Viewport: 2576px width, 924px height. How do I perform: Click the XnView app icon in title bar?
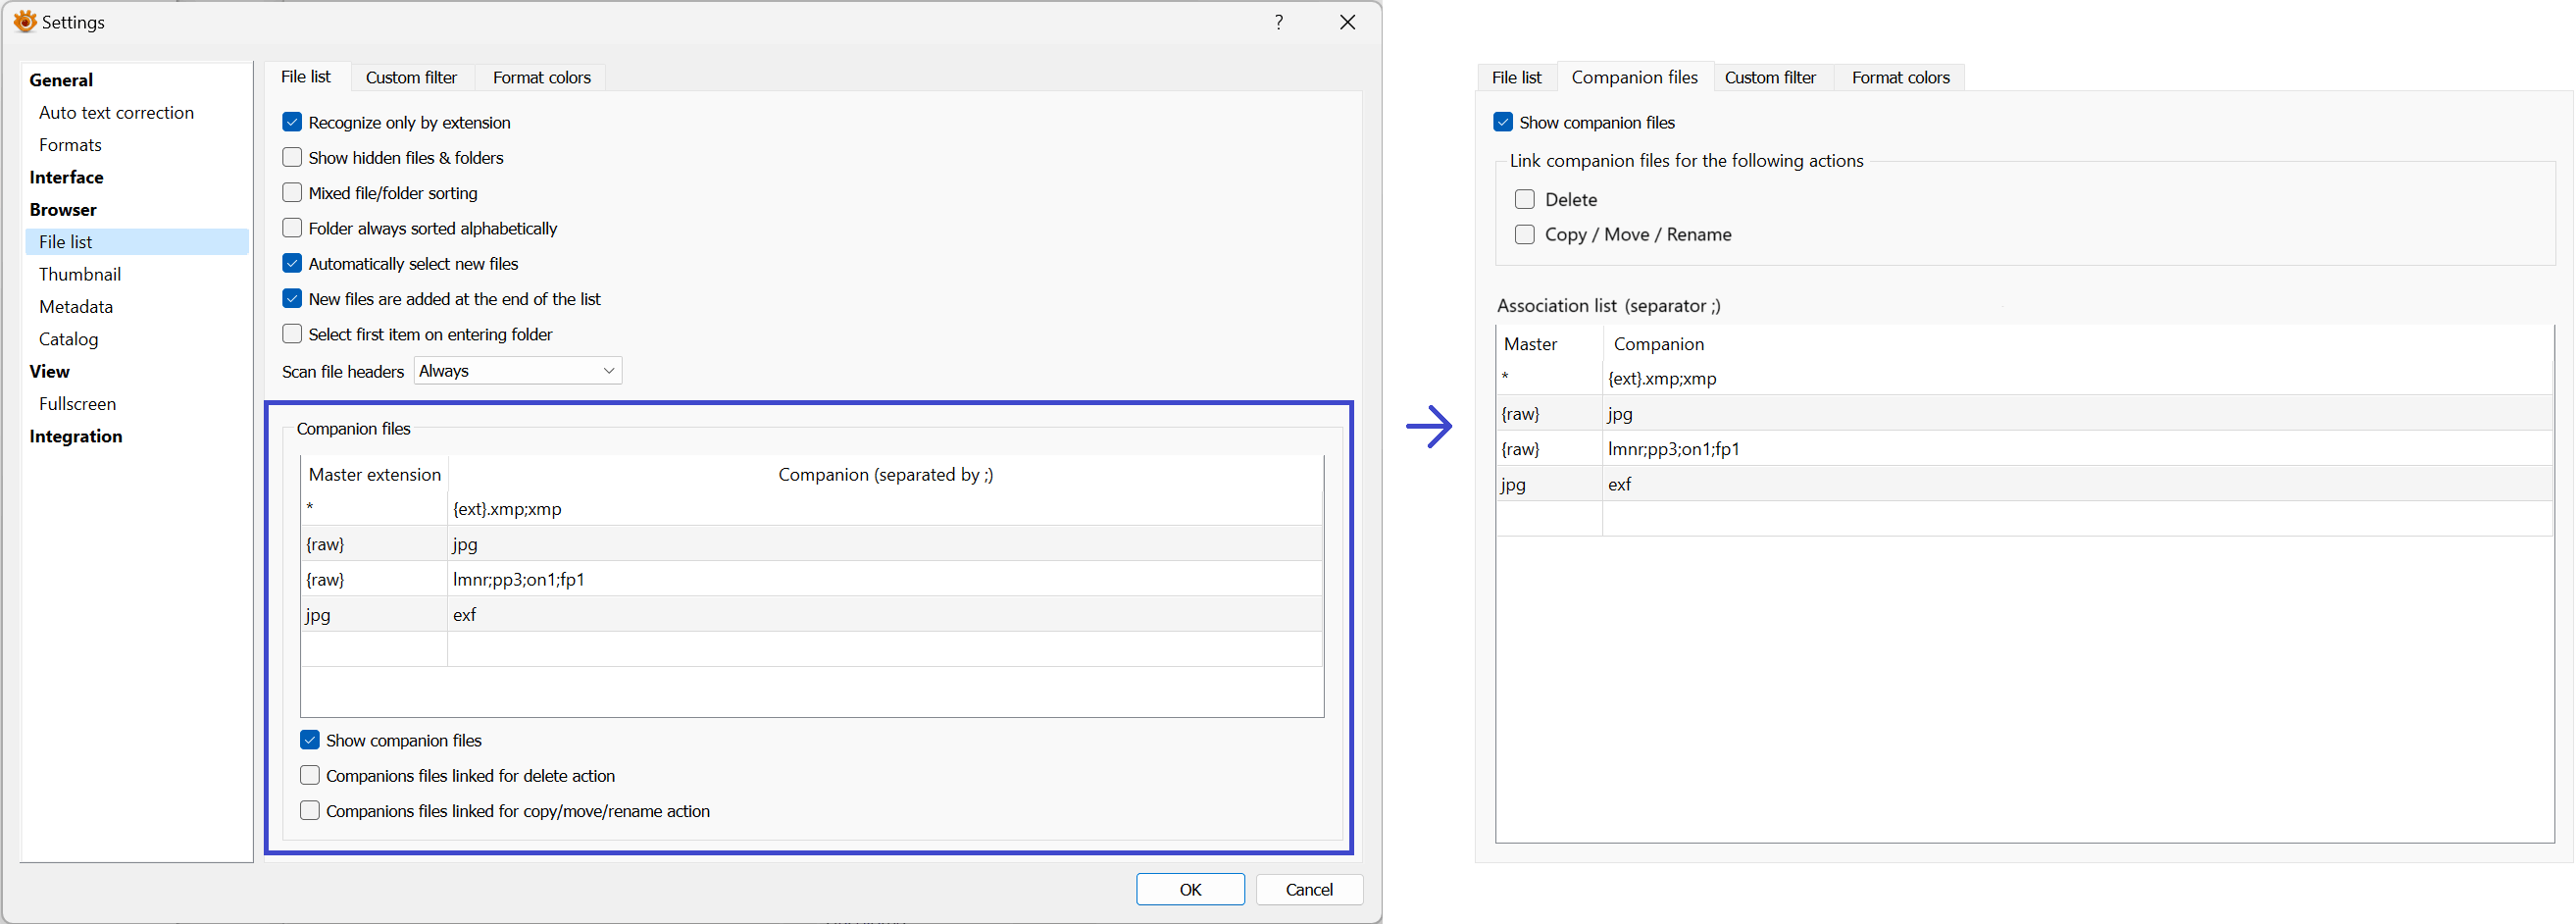pos(24,22)
